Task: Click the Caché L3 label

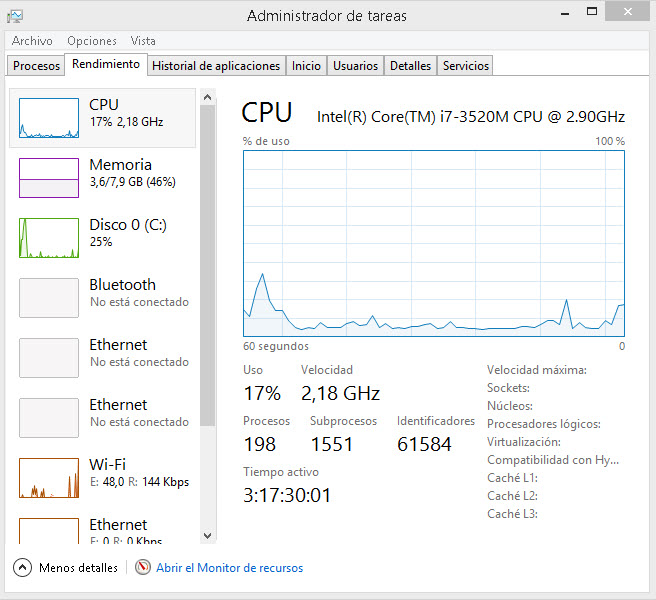Action: tap(512, 514)
